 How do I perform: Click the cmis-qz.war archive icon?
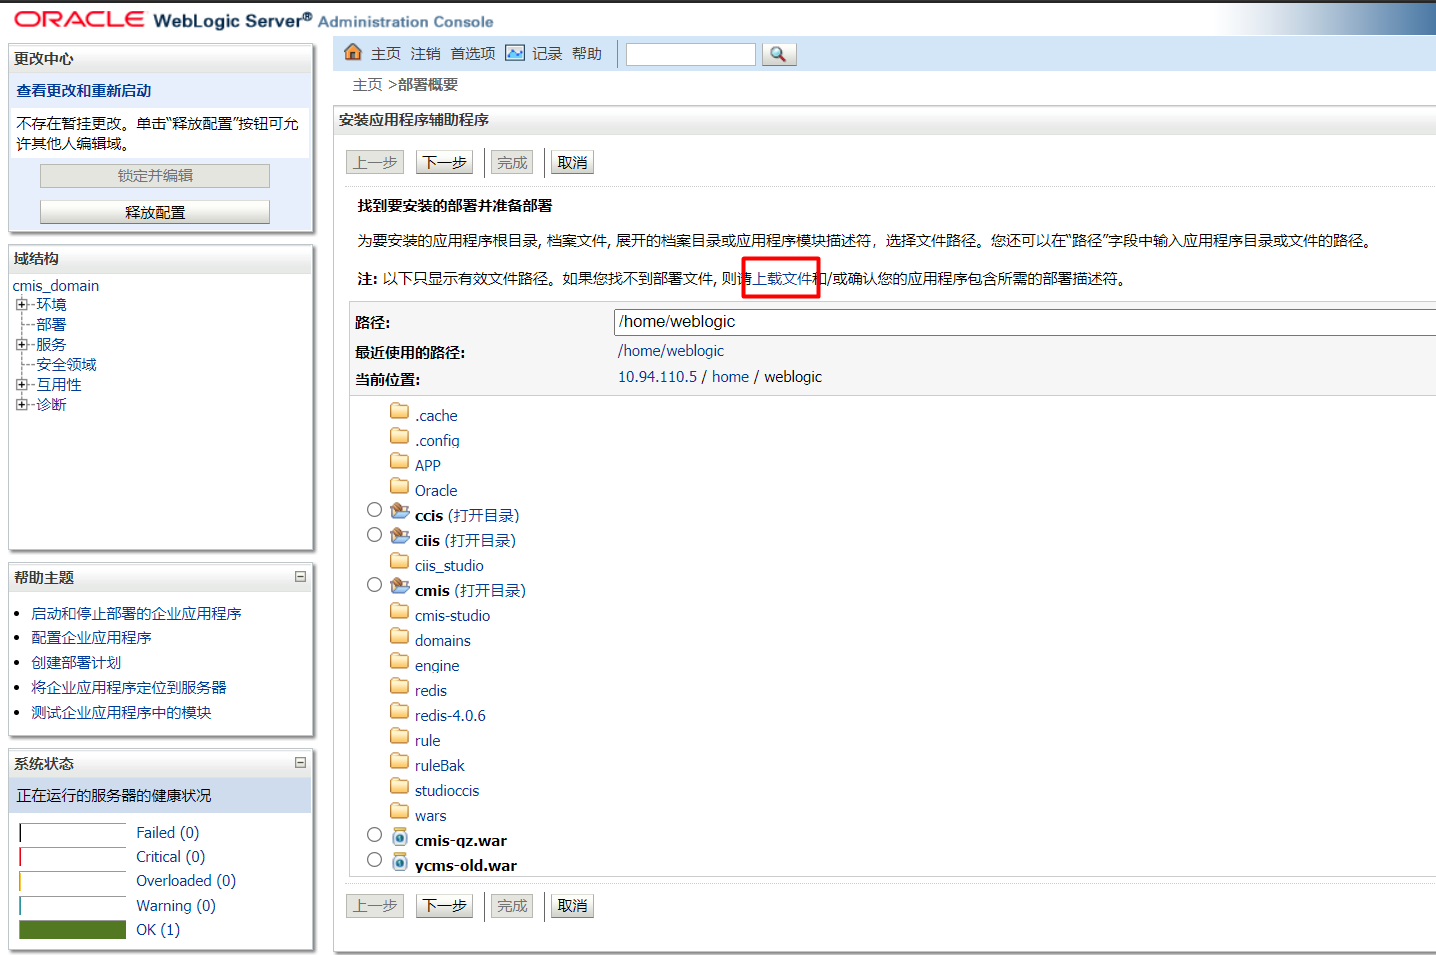point(400,836)
